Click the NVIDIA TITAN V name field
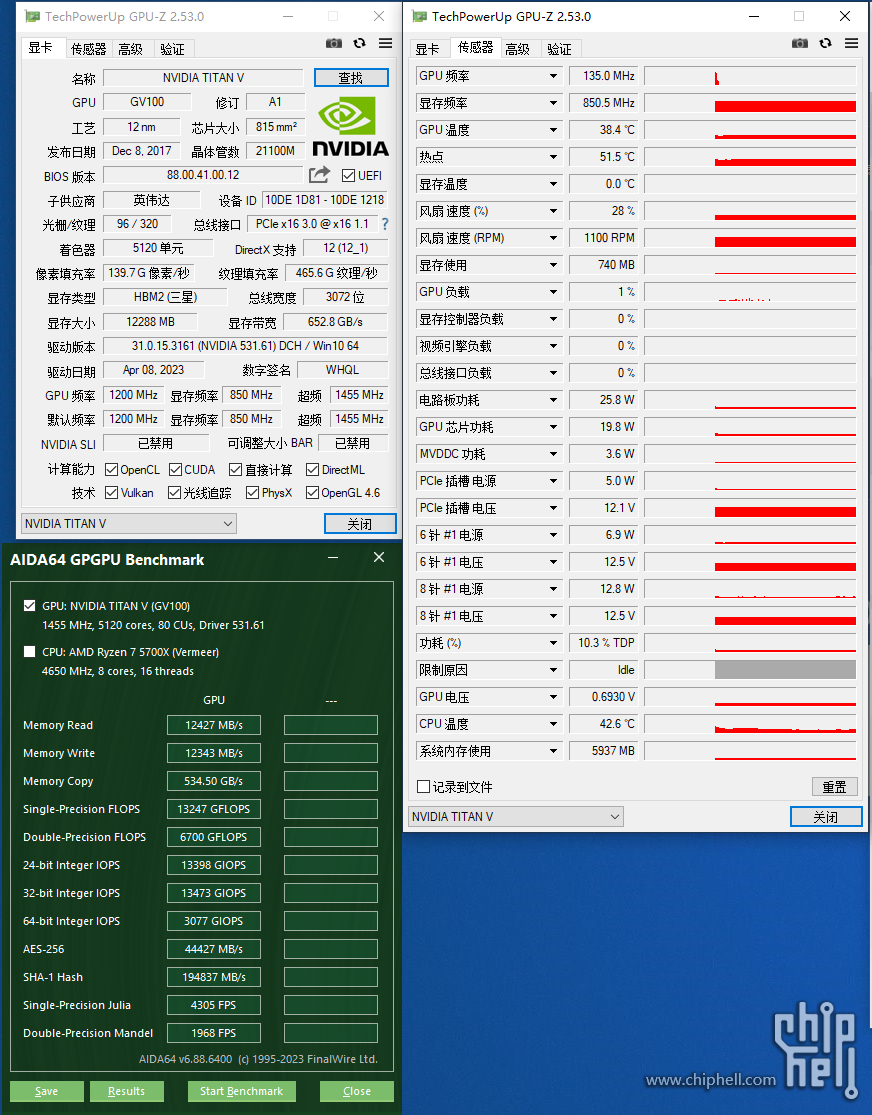872x1115 pixels. tap(203, 78)
